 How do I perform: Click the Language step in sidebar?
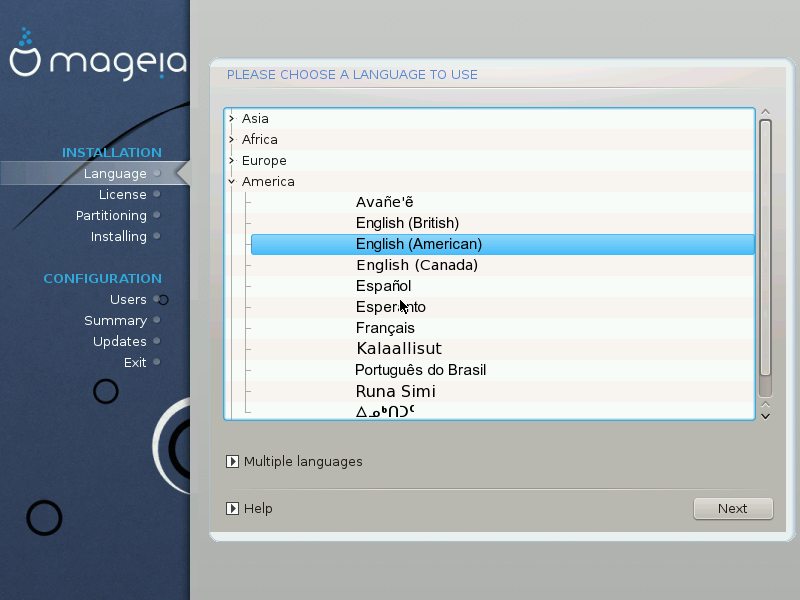[115, 173]
